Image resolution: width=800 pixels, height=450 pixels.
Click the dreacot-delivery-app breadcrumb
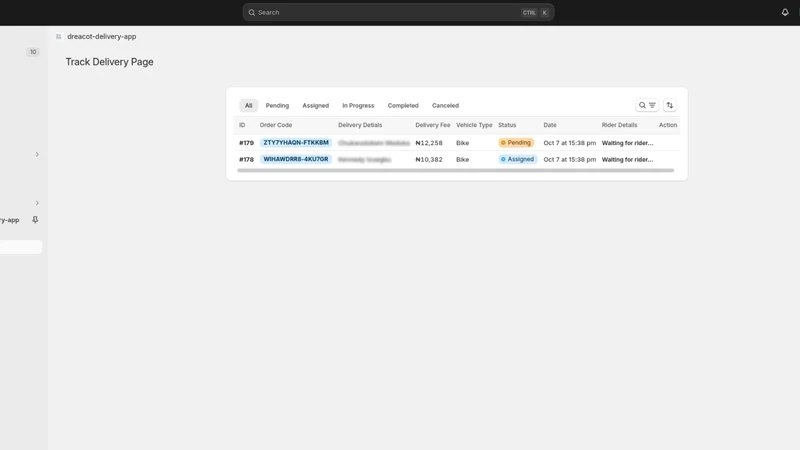point(102,37)
